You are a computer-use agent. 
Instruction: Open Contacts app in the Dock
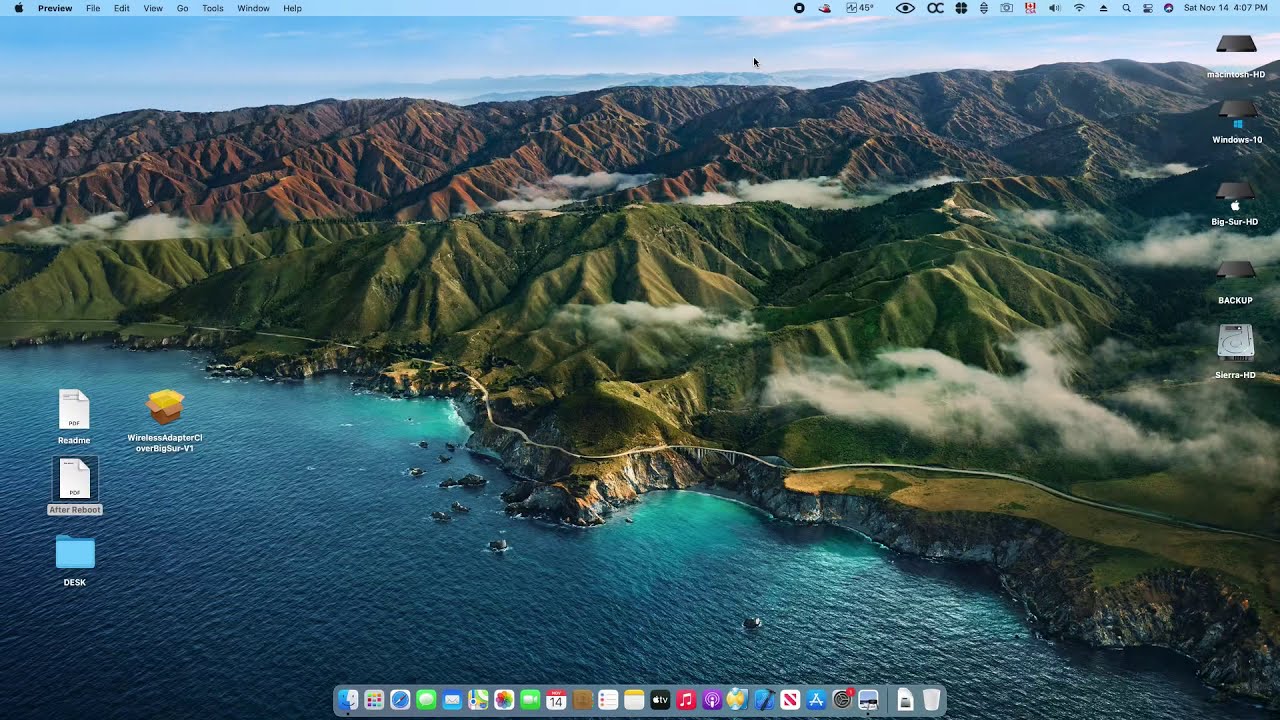582,700
